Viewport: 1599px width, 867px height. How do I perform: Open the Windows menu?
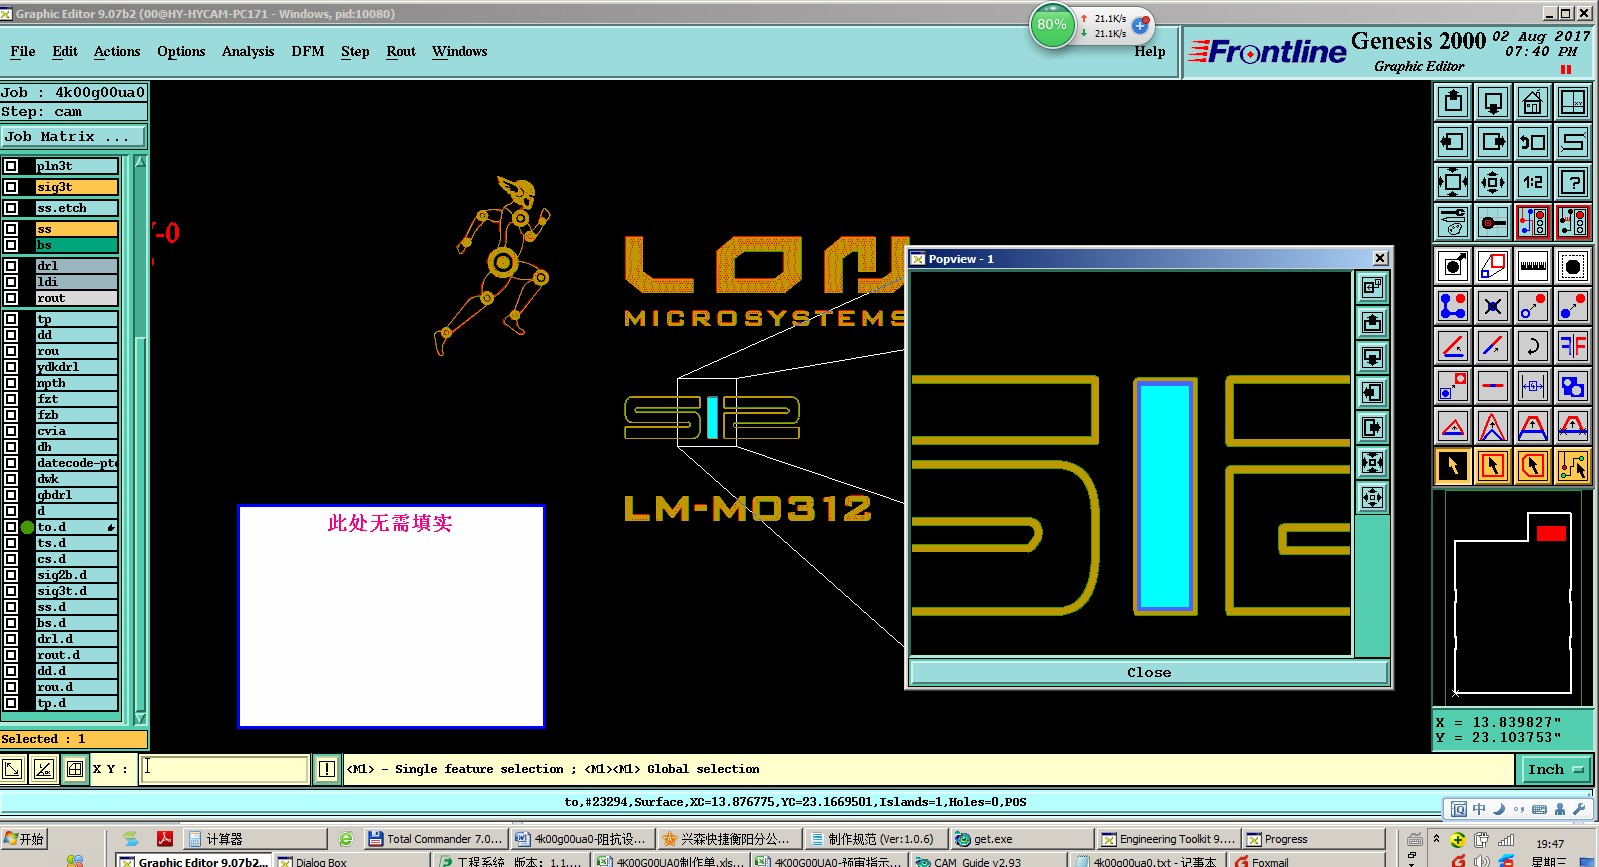coord(460,51)
